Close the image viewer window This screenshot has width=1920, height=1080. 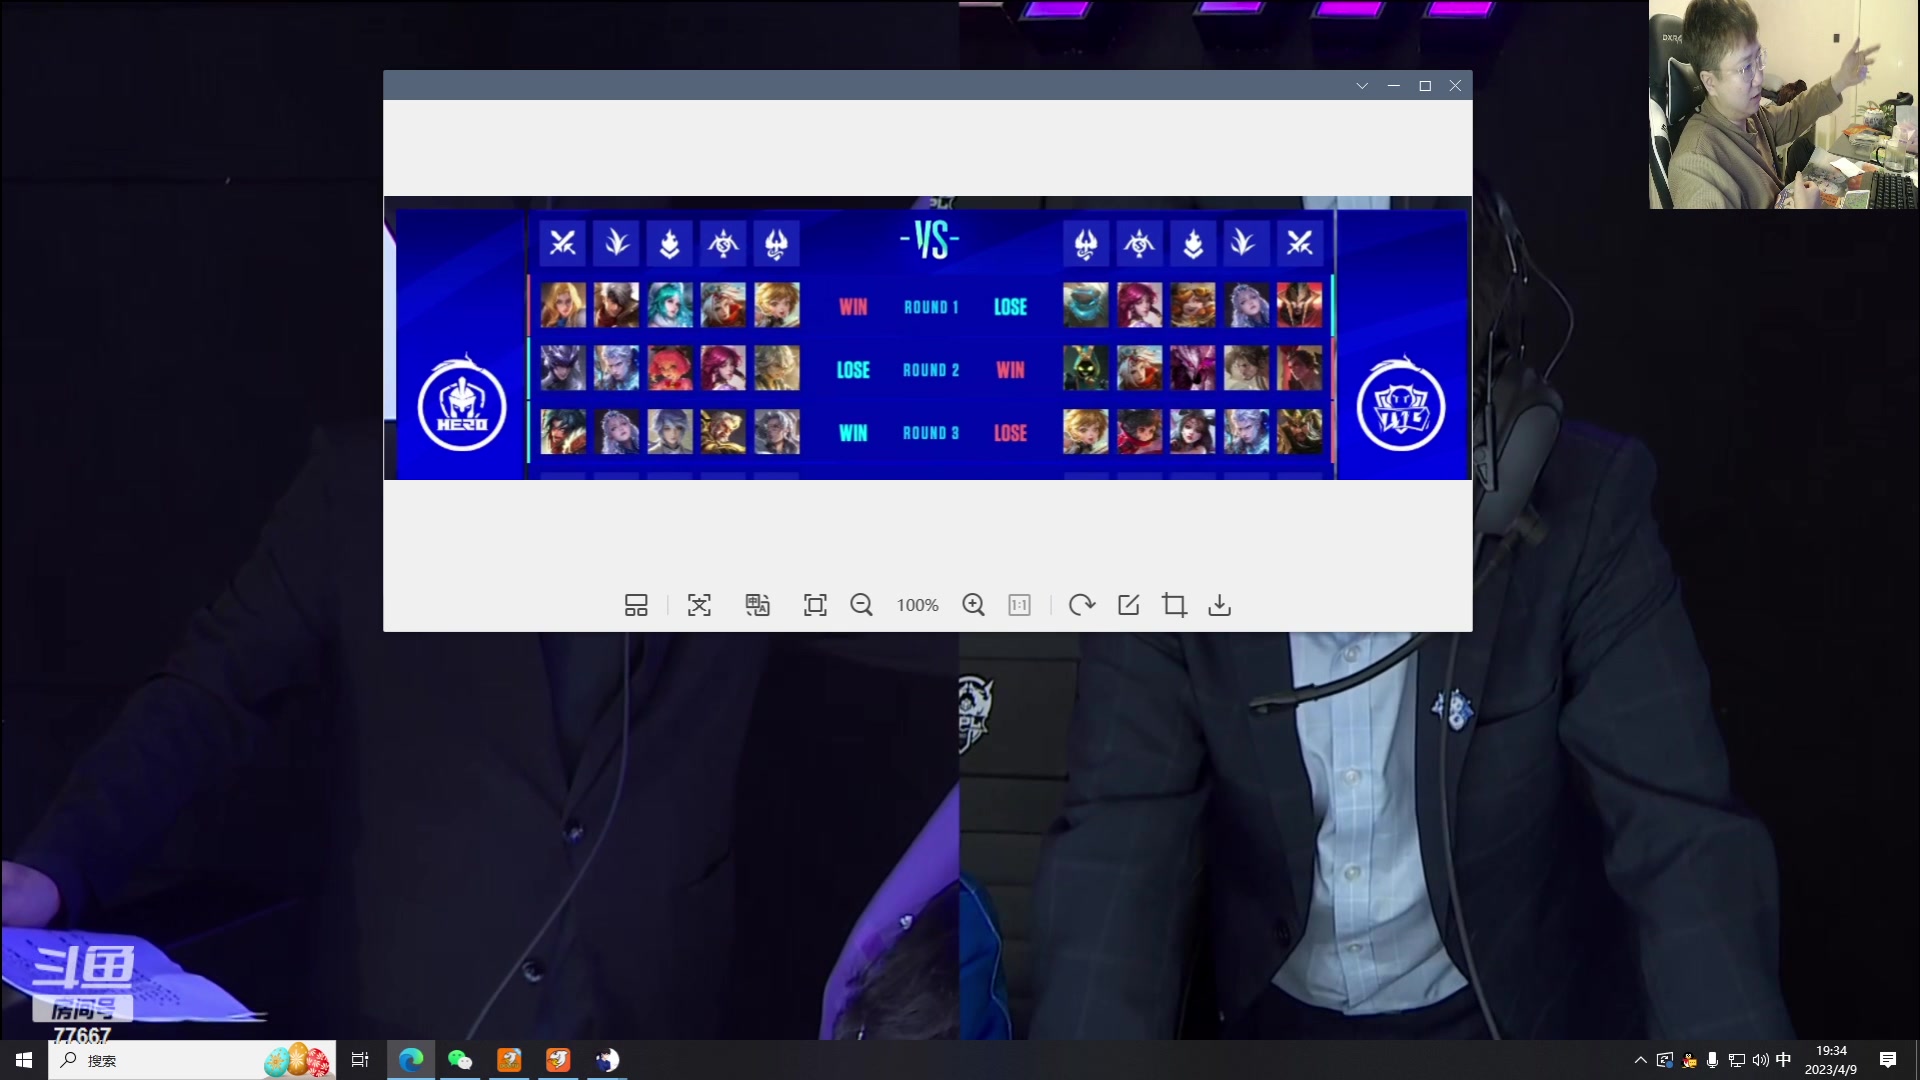[1455, 86]
